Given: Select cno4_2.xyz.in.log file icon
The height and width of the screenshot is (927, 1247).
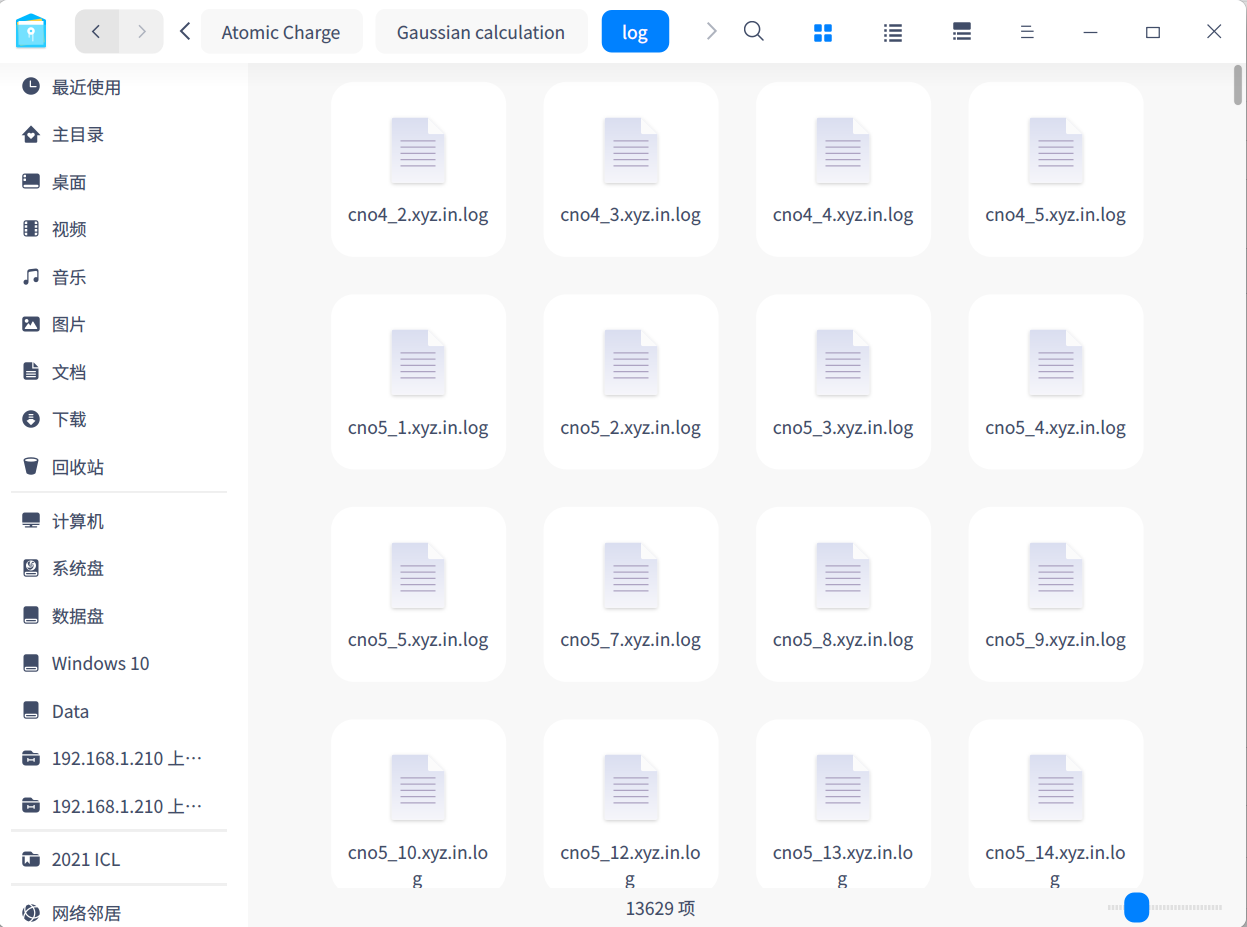Looking at the screenshot, I should tap(418, 151).
